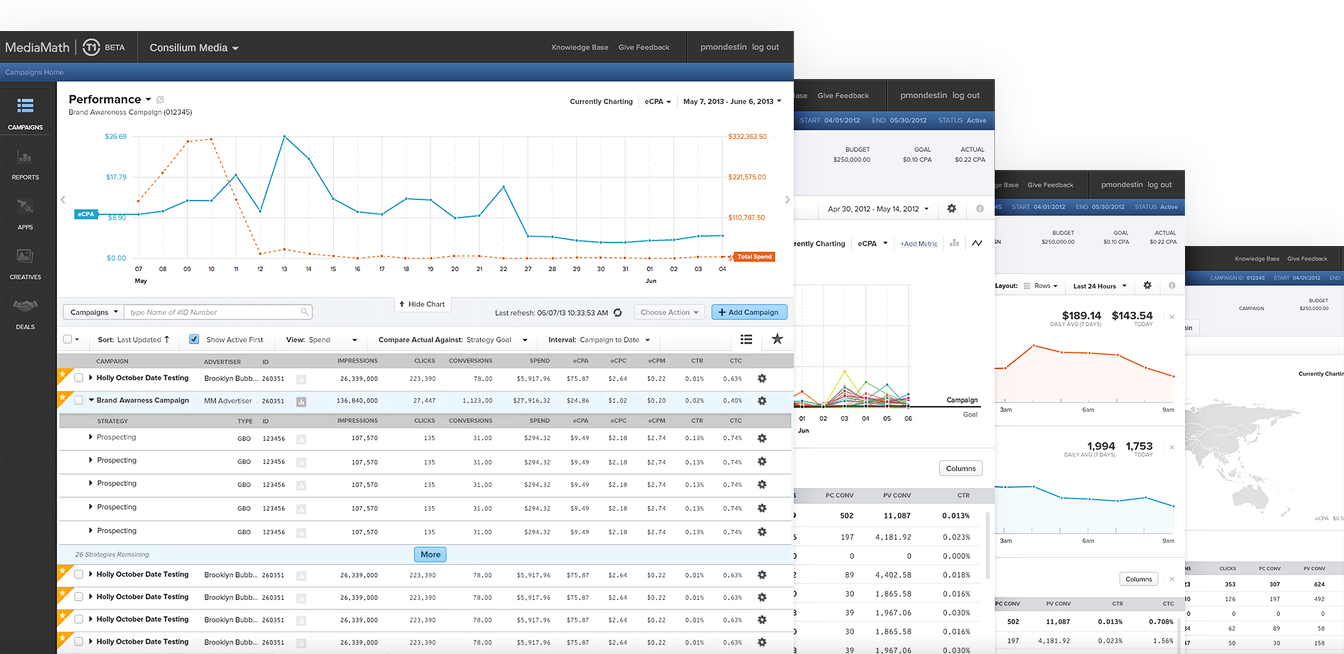Open the May 7 – June 6, 2013 date range dropdown
The height and width of the screenshot is (654, 1344).
[x=732, y=101]
